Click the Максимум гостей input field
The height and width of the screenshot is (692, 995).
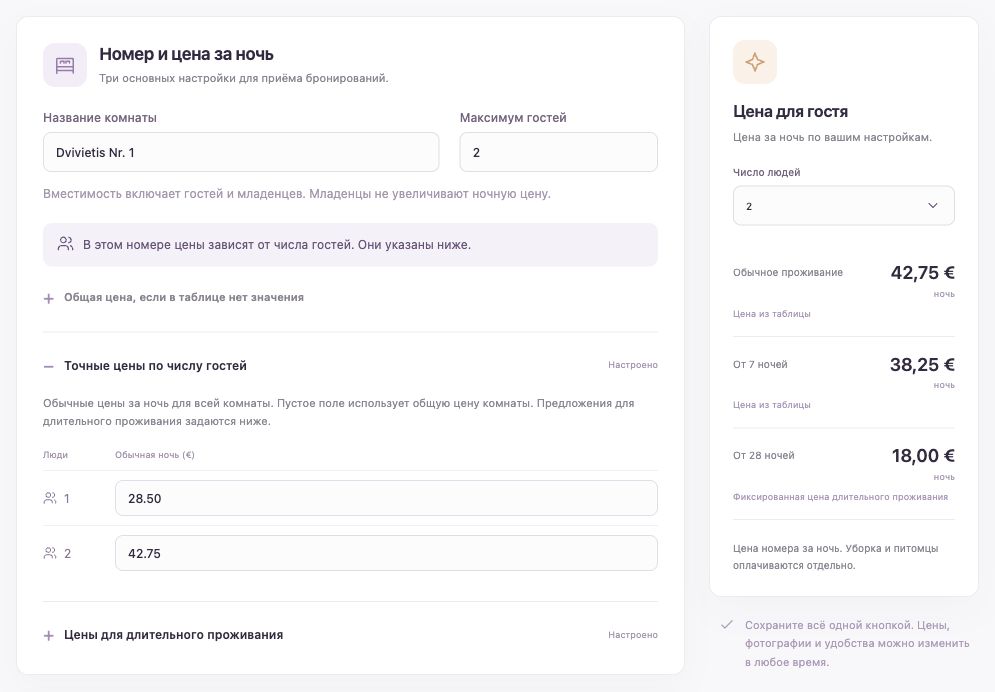tap(558, 152)
